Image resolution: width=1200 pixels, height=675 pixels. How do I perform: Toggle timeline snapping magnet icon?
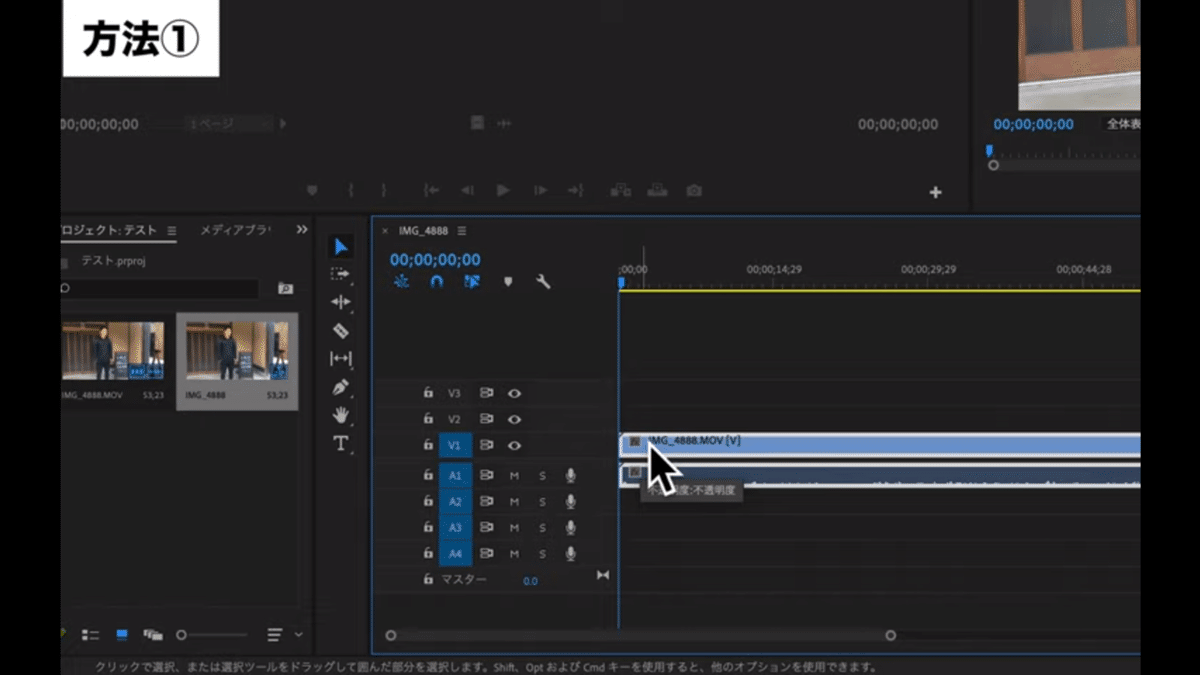pos(436,282)
